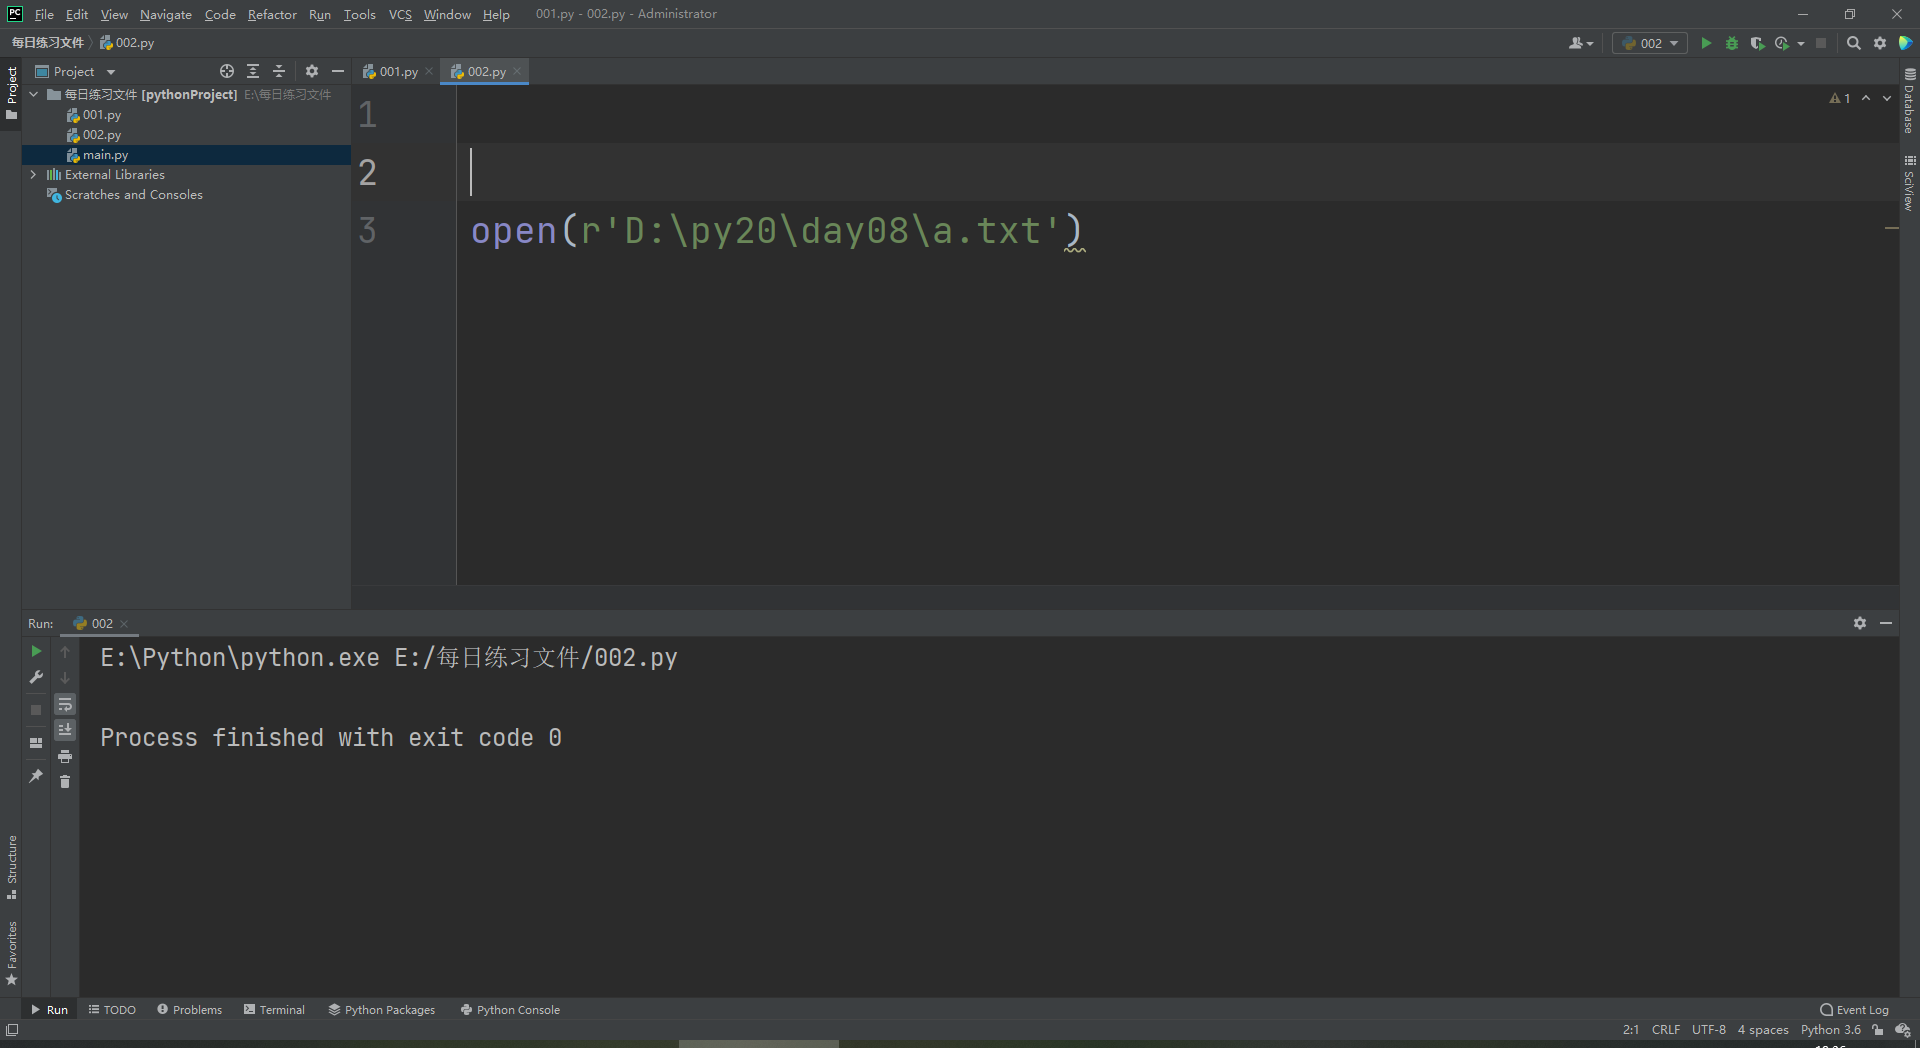Open IDE settings gear in top toolbar
1920x1048 pixels.
(x=1880, y=43)
